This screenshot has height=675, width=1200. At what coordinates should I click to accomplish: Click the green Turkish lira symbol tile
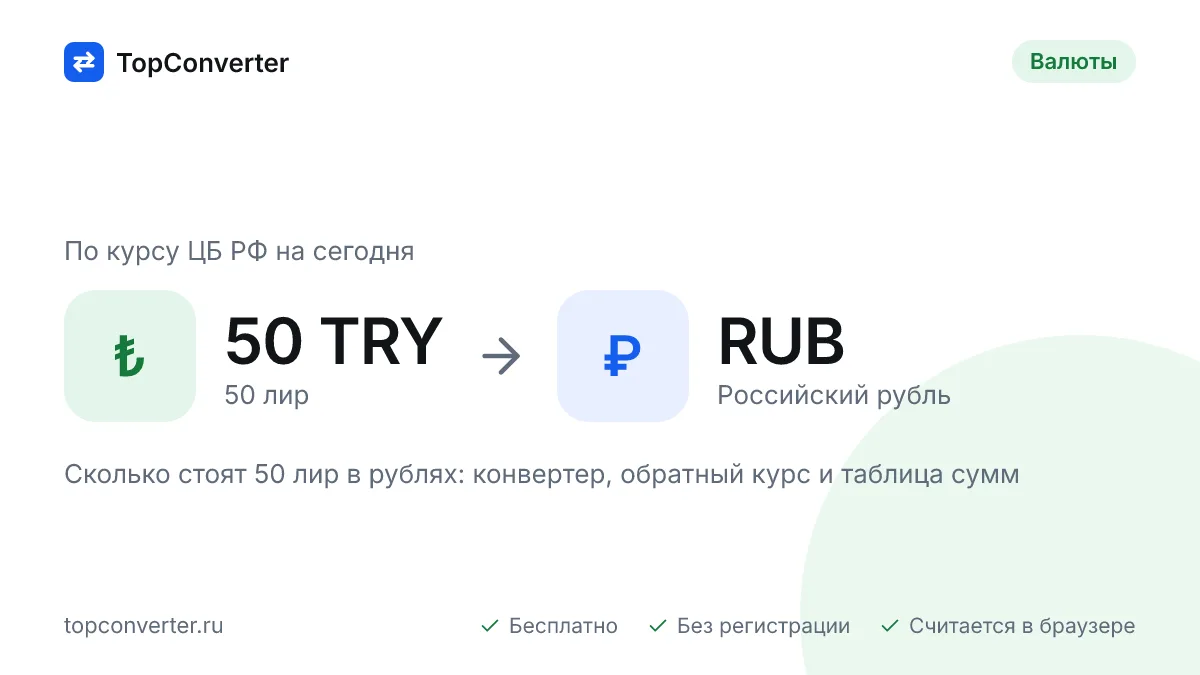[130, 356]
